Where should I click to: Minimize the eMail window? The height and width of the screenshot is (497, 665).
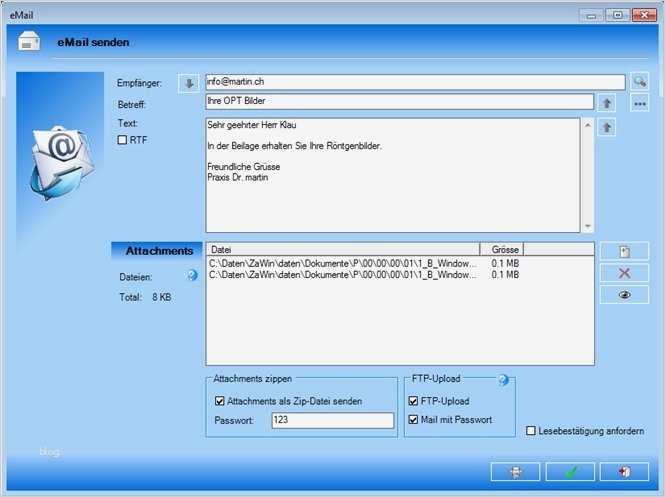pos(591,16)
